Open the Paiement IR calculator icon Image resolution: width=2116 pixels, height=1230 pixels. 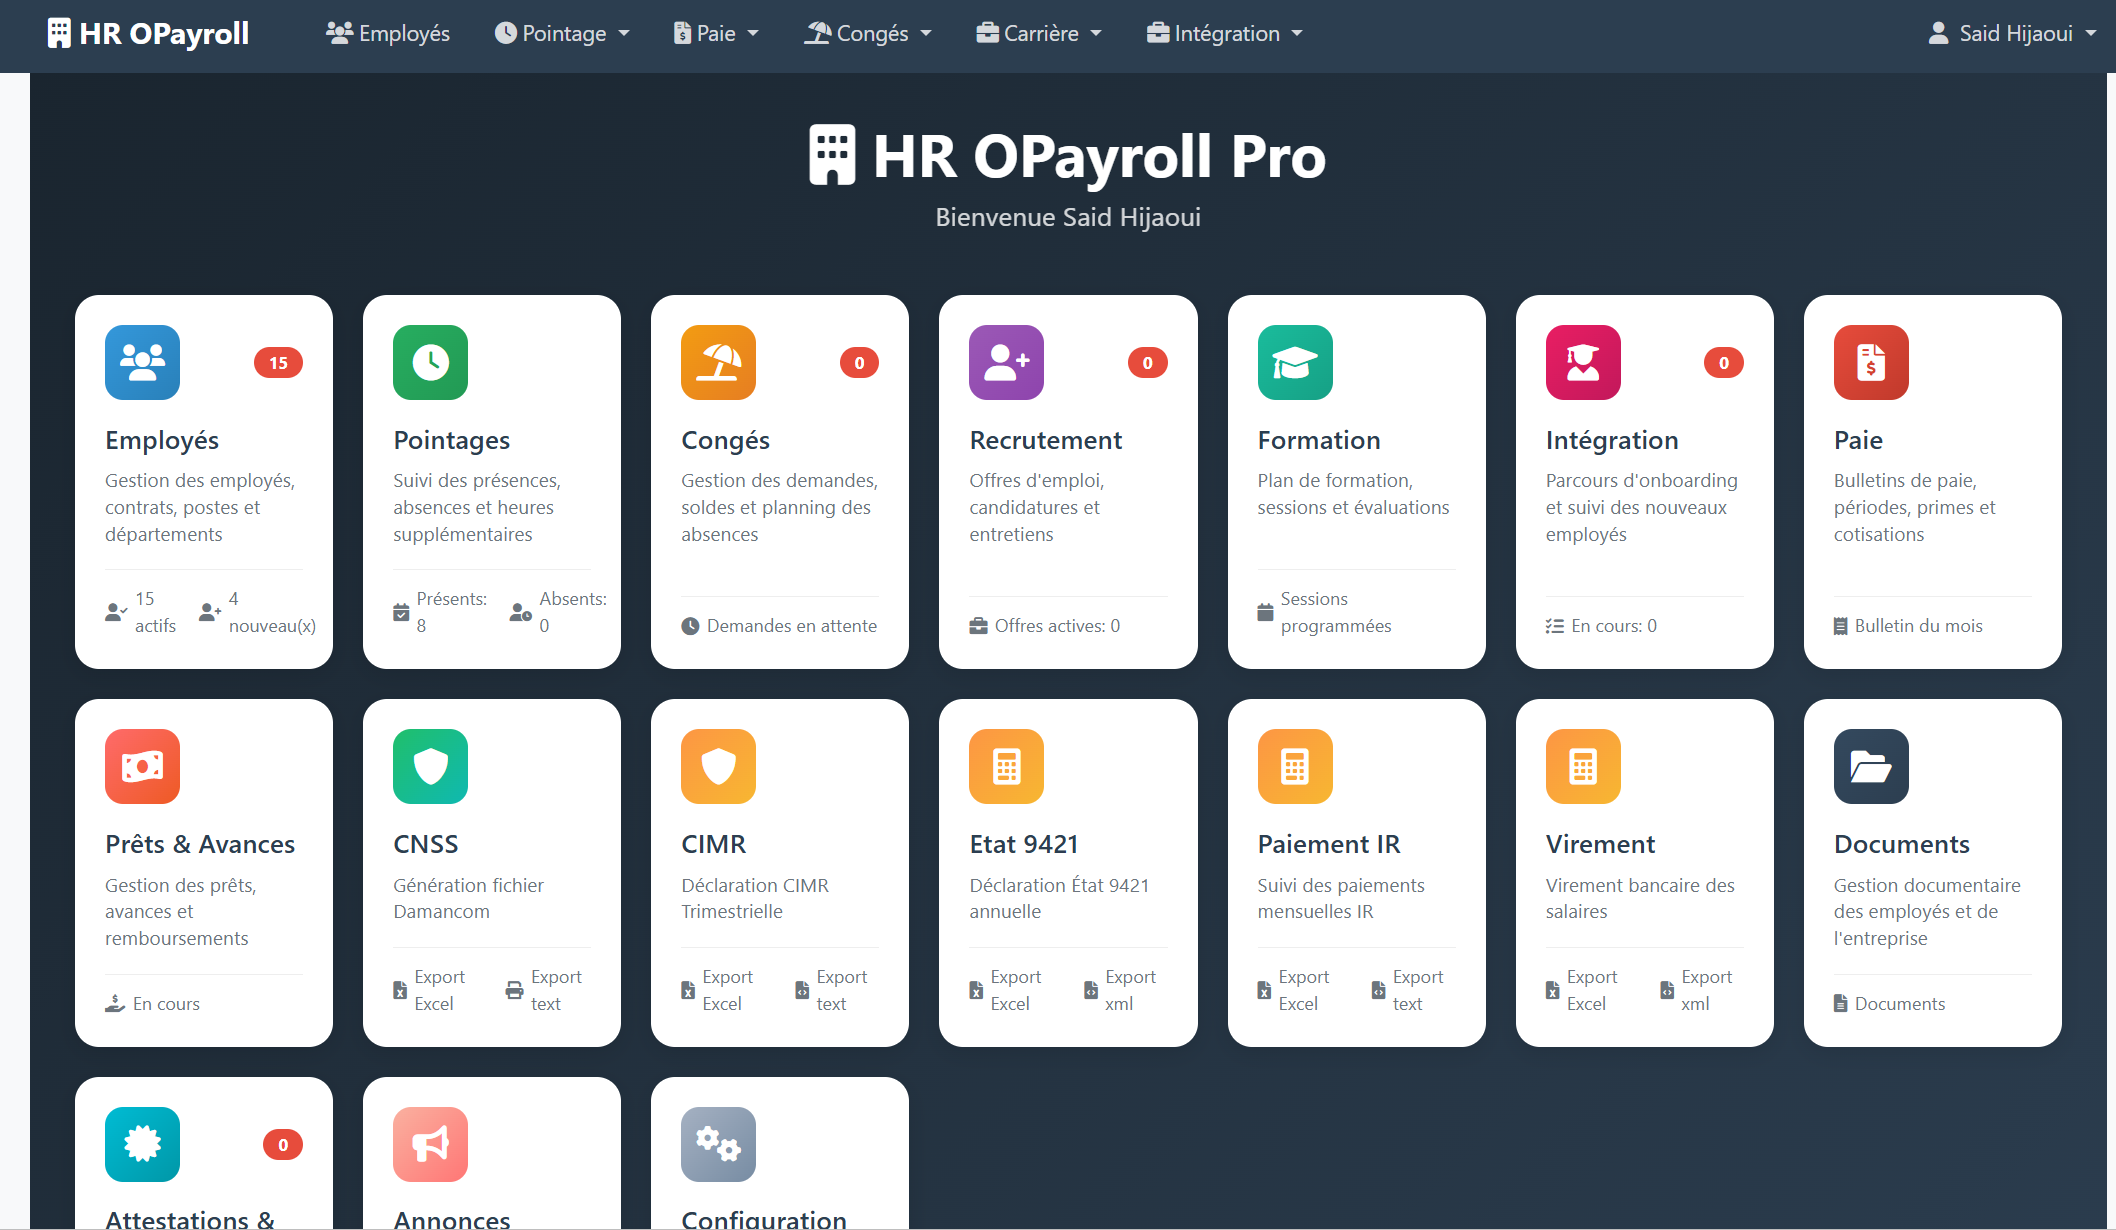(1295, 766)
